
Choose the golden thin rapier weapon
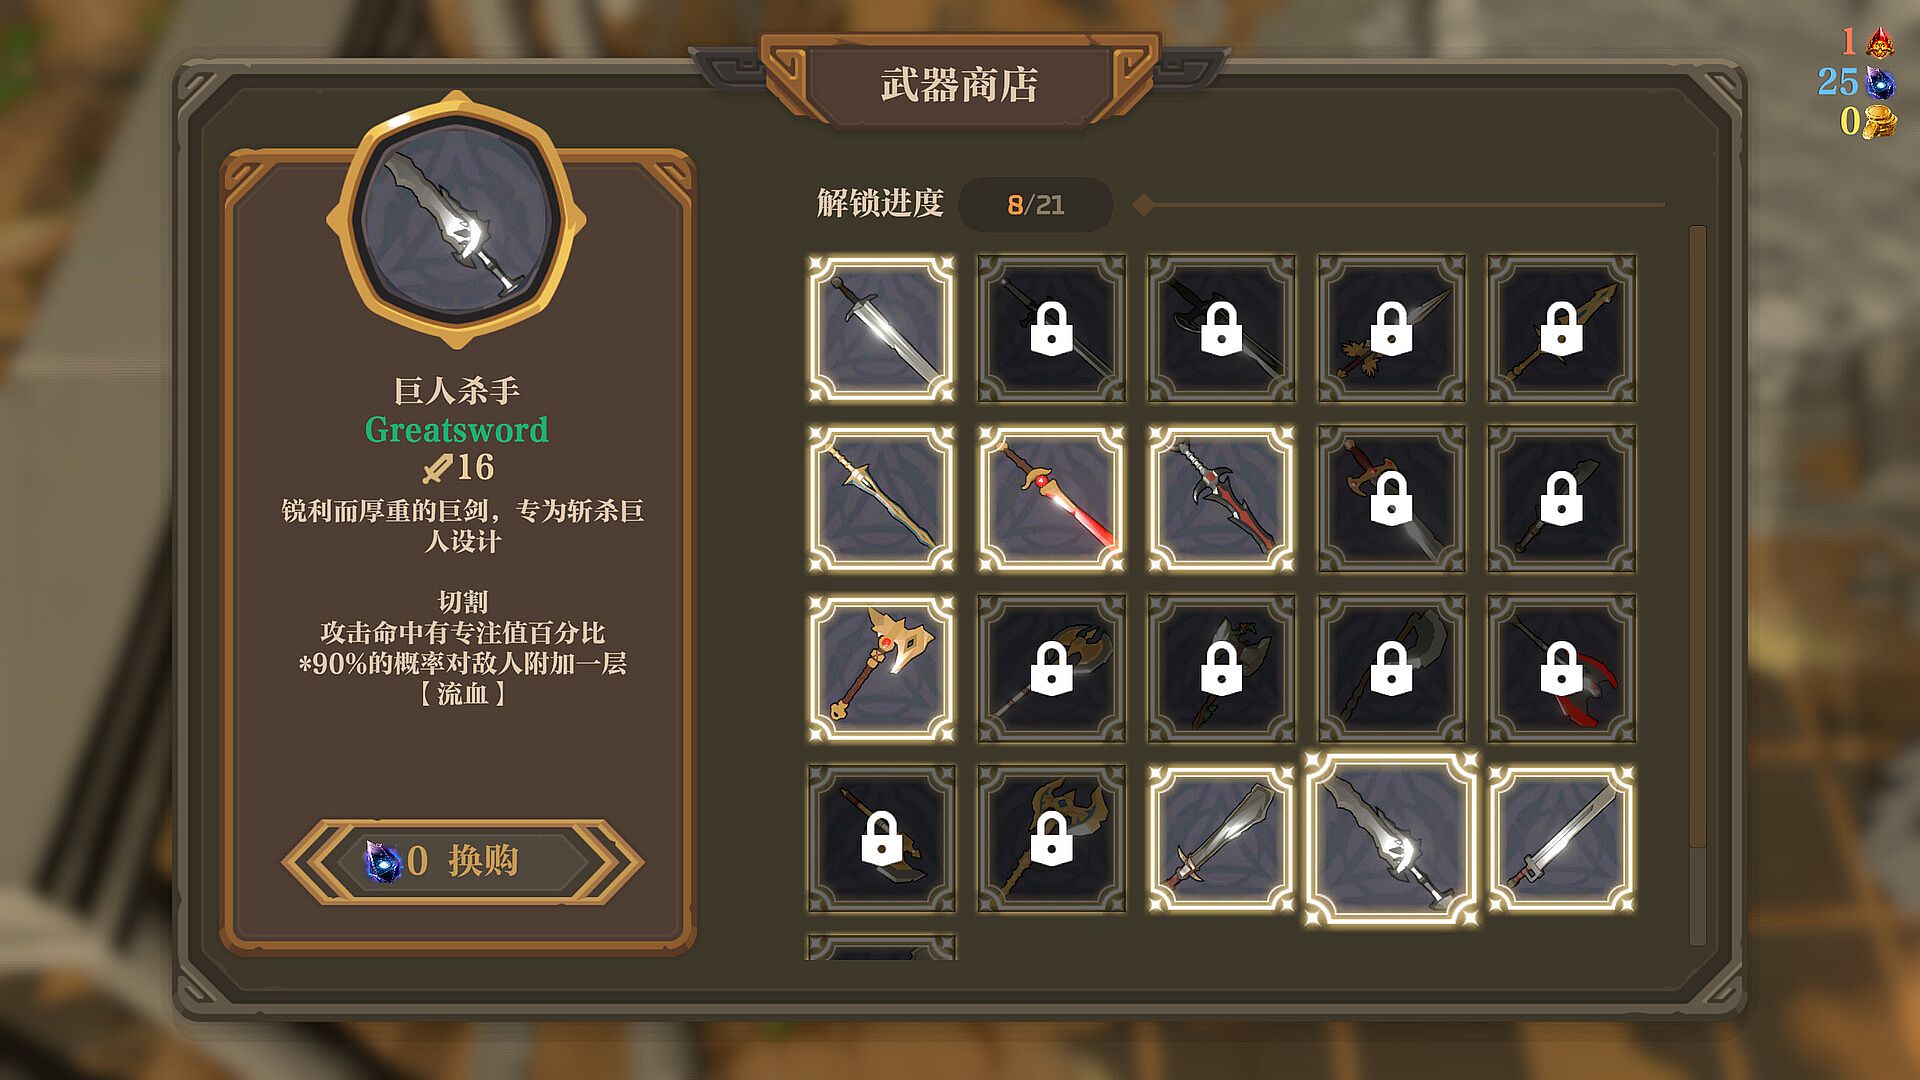coord(881,498)
